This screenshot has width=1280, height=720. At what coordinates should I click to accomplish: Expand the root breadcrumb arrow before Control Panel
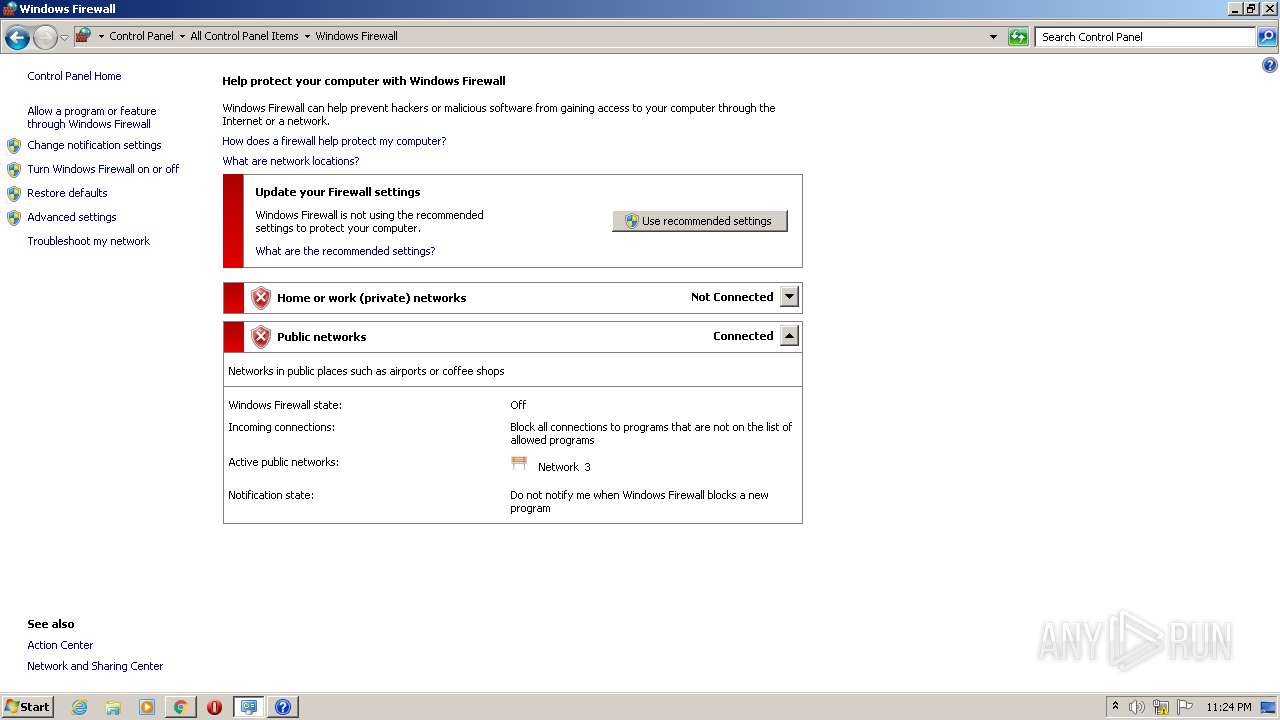click(101, 36)
